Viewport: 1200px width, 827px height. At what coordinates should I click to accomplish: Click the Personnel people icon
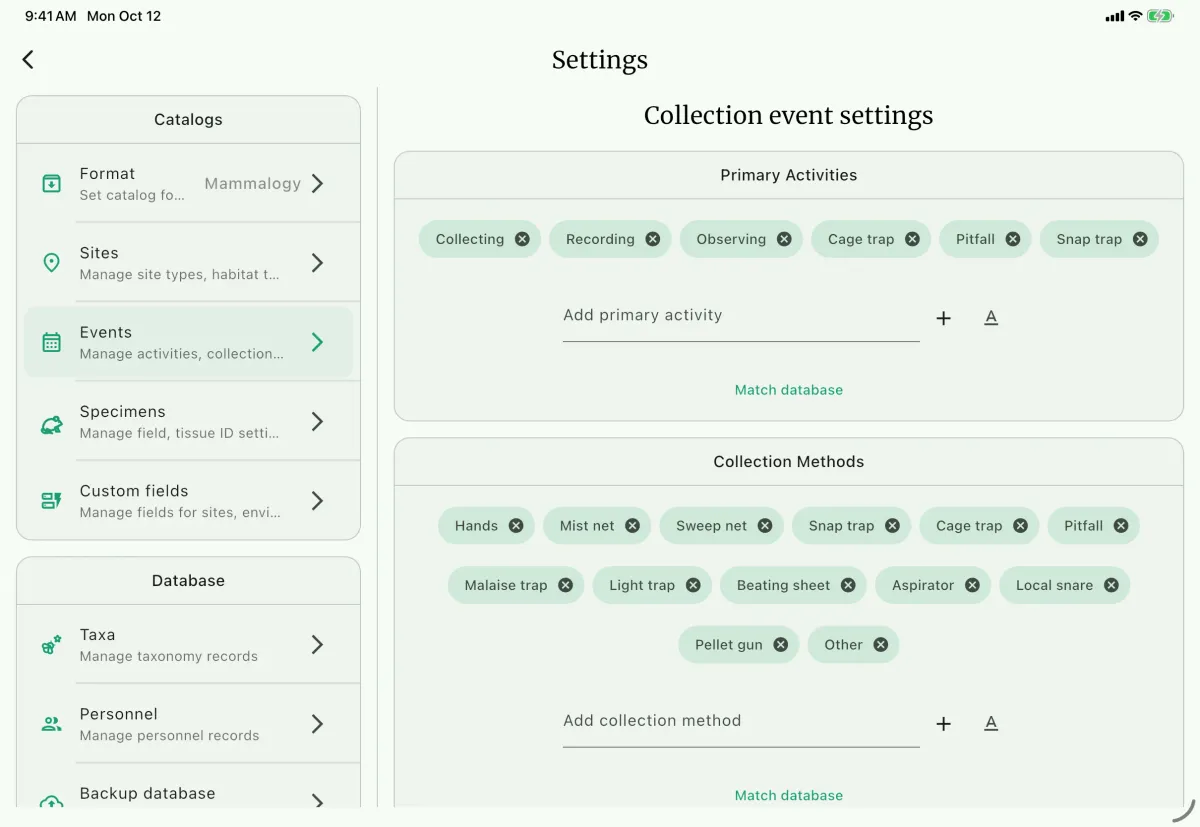(x=51, y=724)
